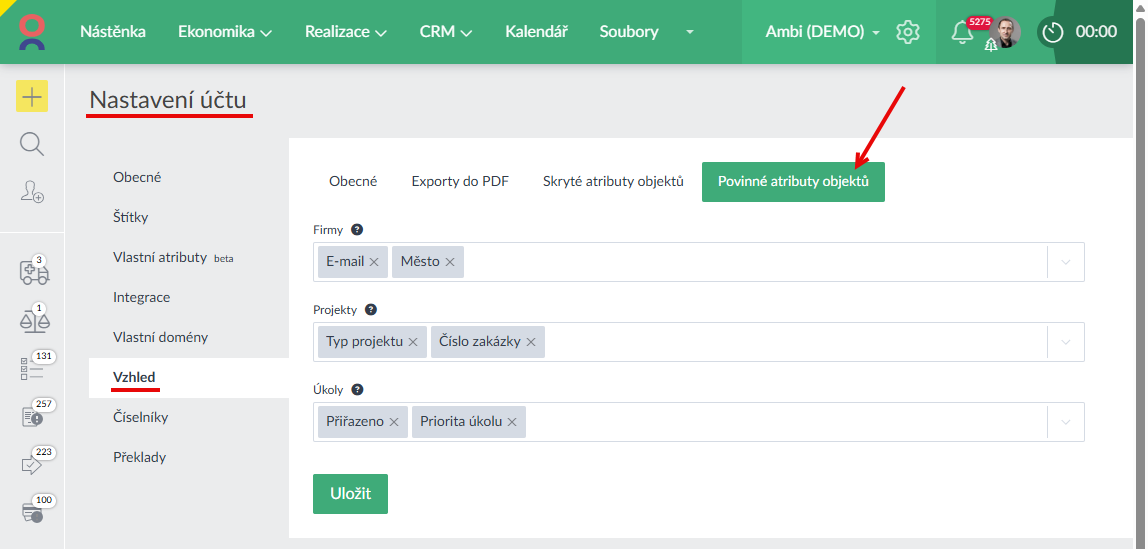The image size is (1148, 549).
Task: Click inside the Projekty attributes field
Action: point(790,342)
